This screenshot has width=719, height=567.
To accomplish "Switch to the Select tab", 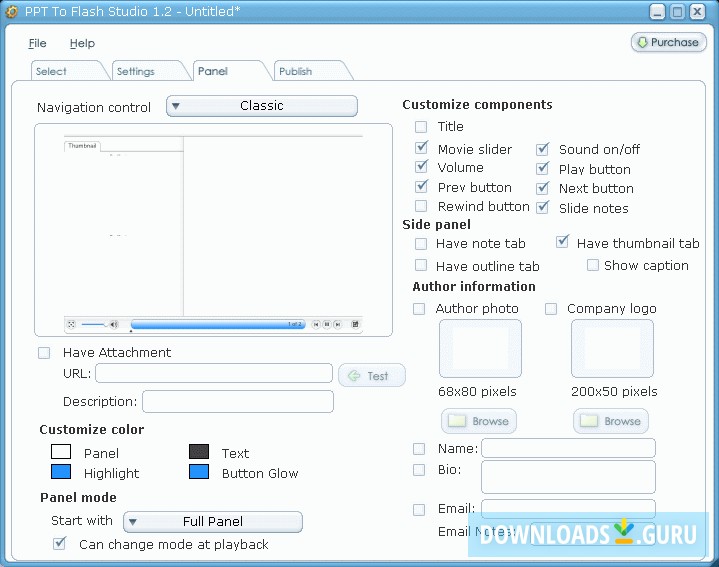I will (69, 71).
